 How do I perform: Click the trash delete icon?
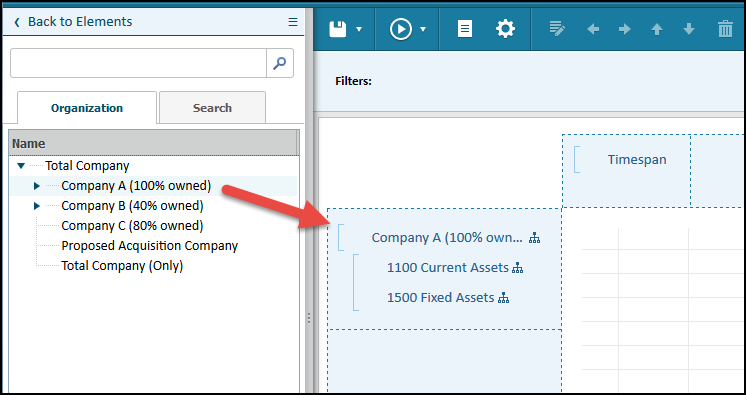pos(725,29)
